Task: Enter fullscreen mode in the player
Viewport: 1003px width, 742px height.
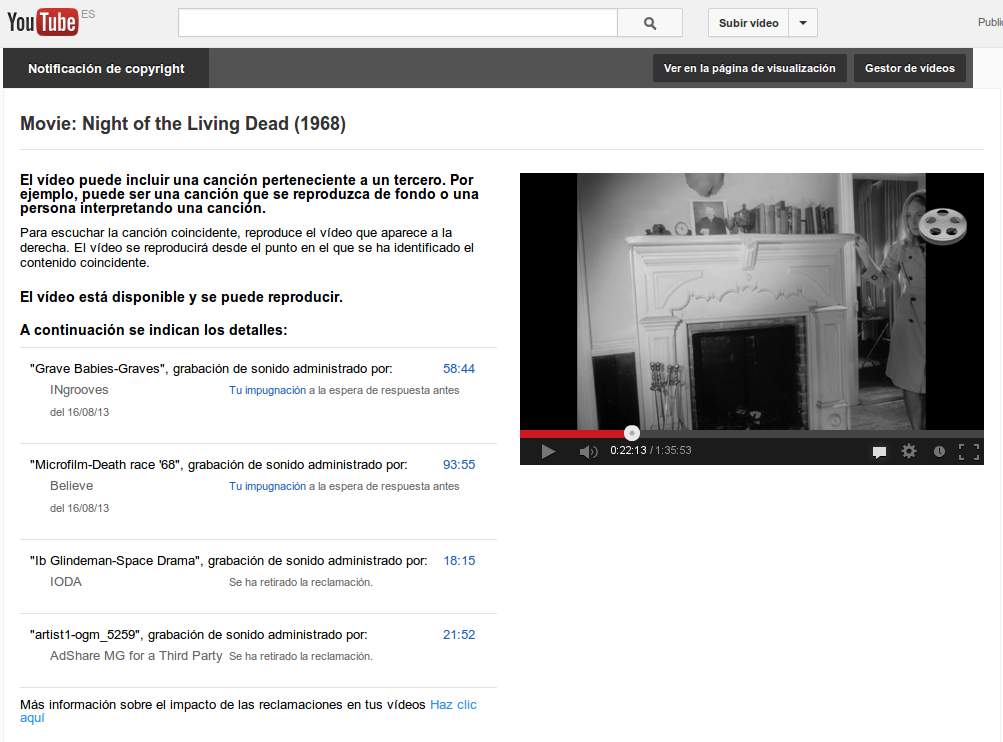Action: 968,451
